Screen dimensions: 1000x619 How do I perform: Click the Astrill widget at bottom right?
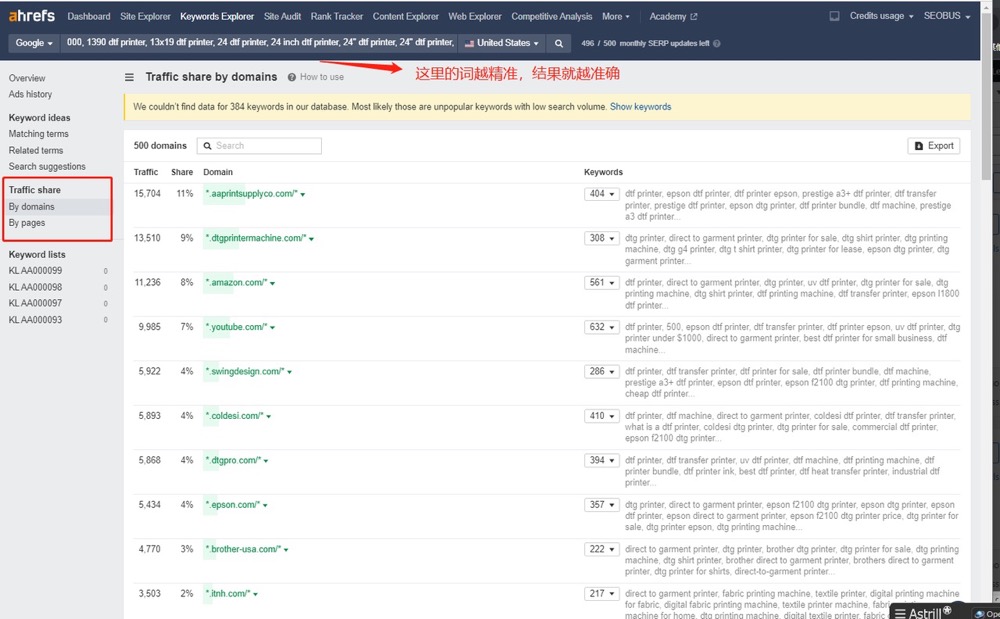pyautogui.click(x=923, y=613)
